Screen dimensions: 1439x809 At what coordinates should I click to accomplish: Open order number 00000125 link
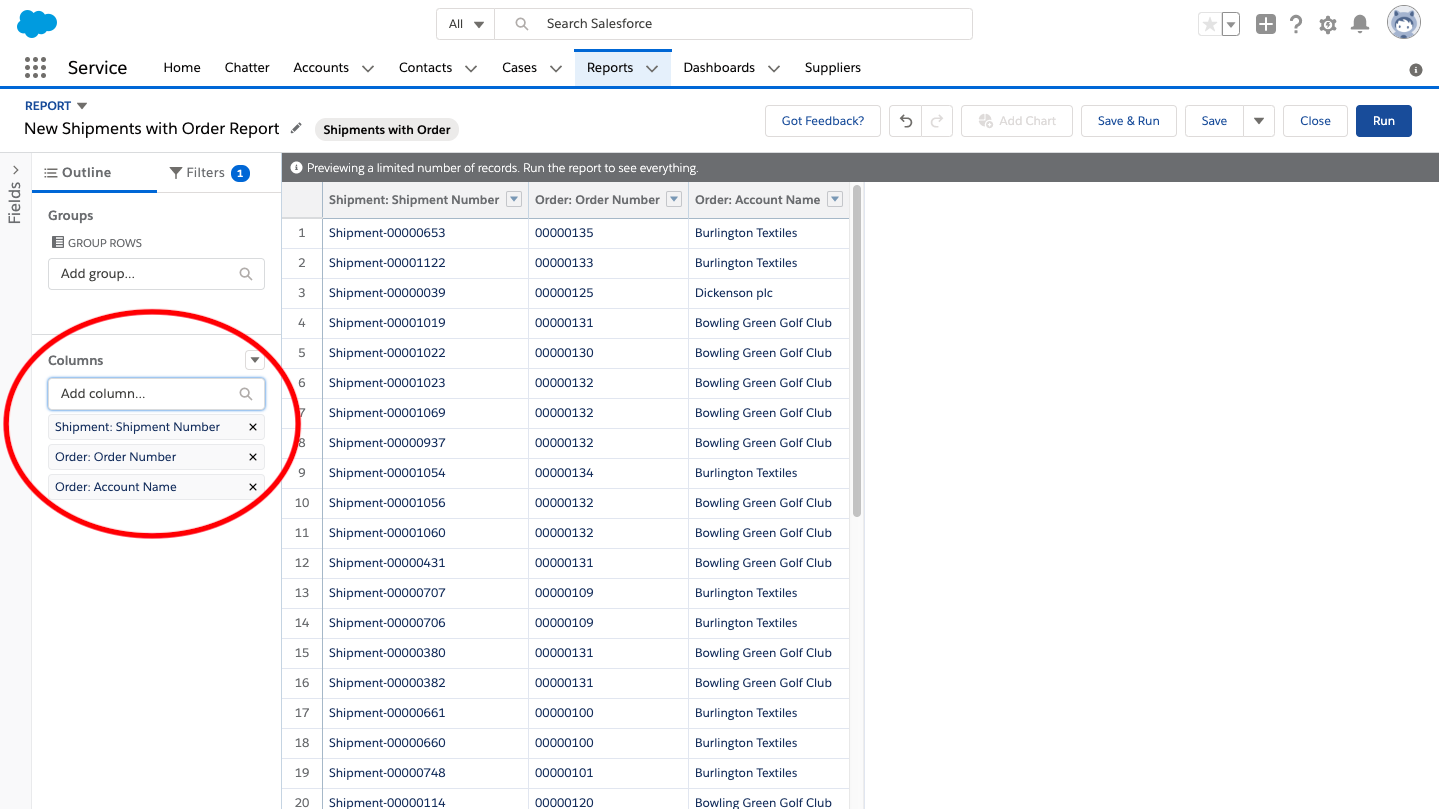564,293
